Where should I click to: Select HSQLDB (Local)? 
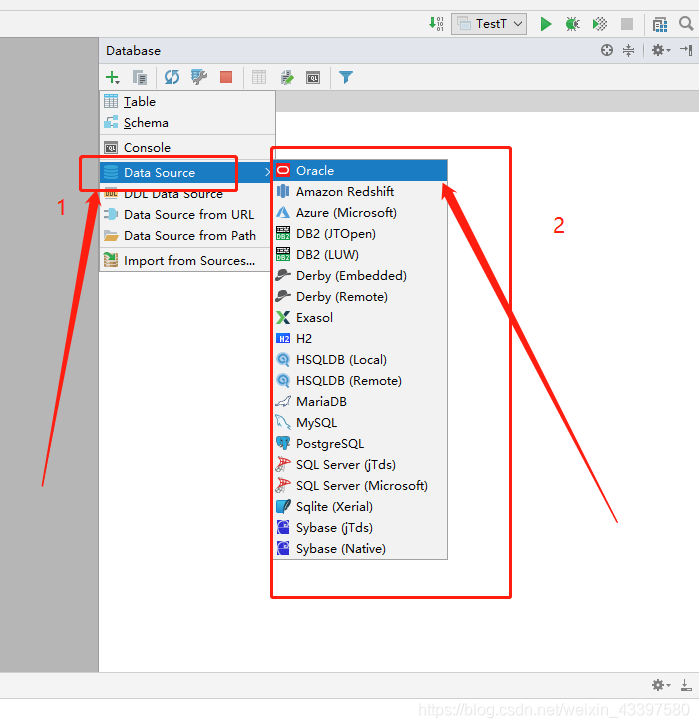(x=361, y=359)
